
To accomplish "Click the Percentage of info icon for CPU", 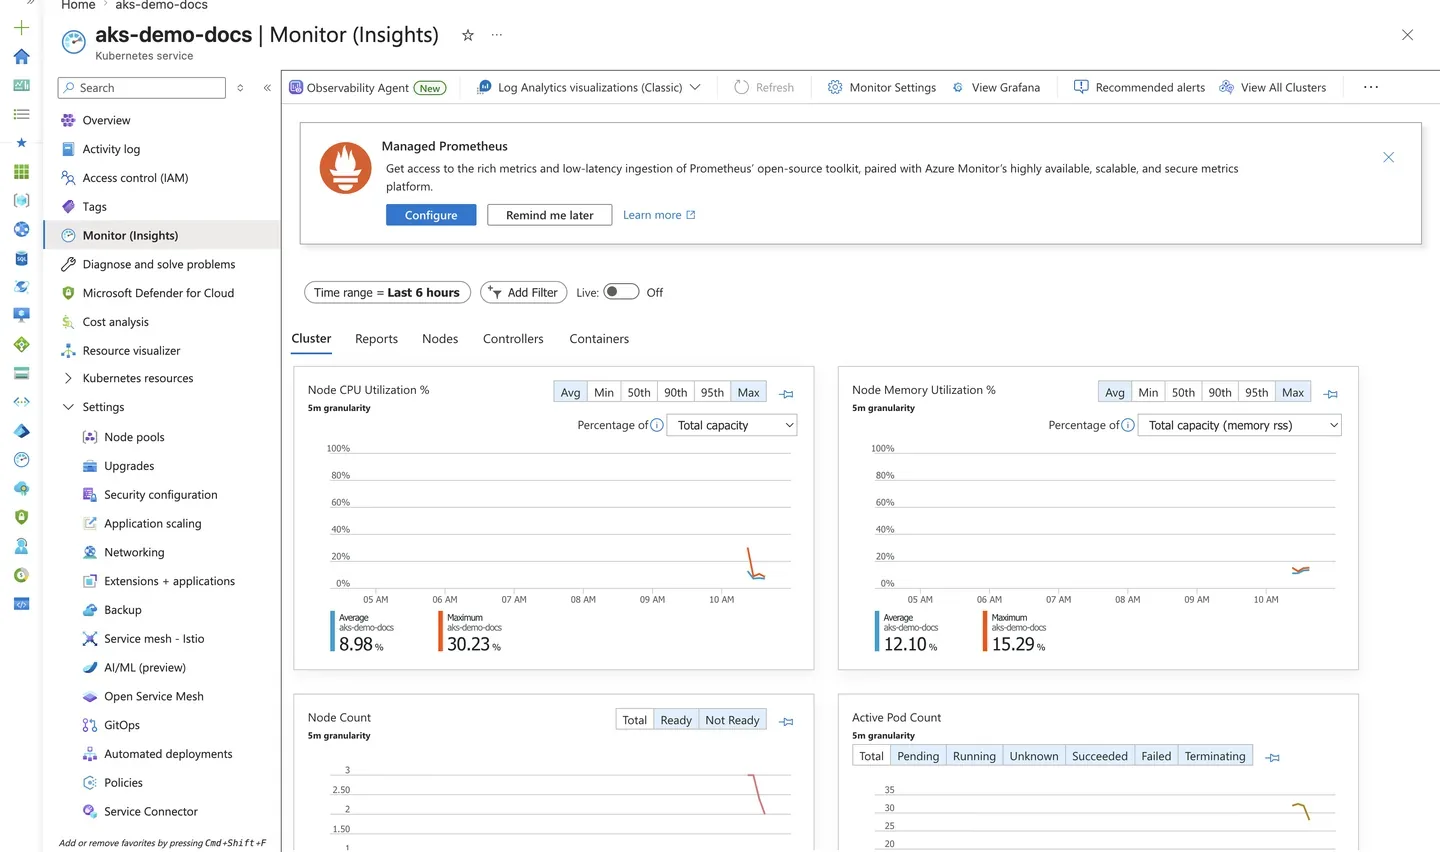I will [657, 425].
